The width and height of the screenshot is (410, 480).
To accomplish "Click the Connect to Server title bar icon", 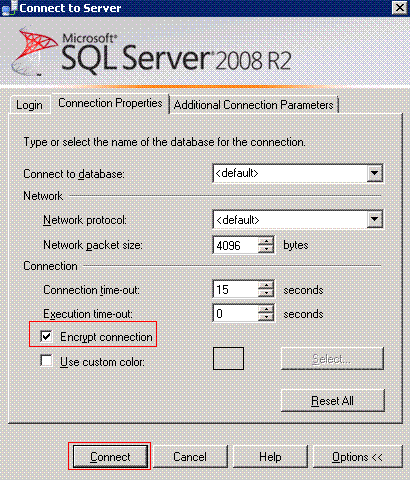I will click(9, 8).
